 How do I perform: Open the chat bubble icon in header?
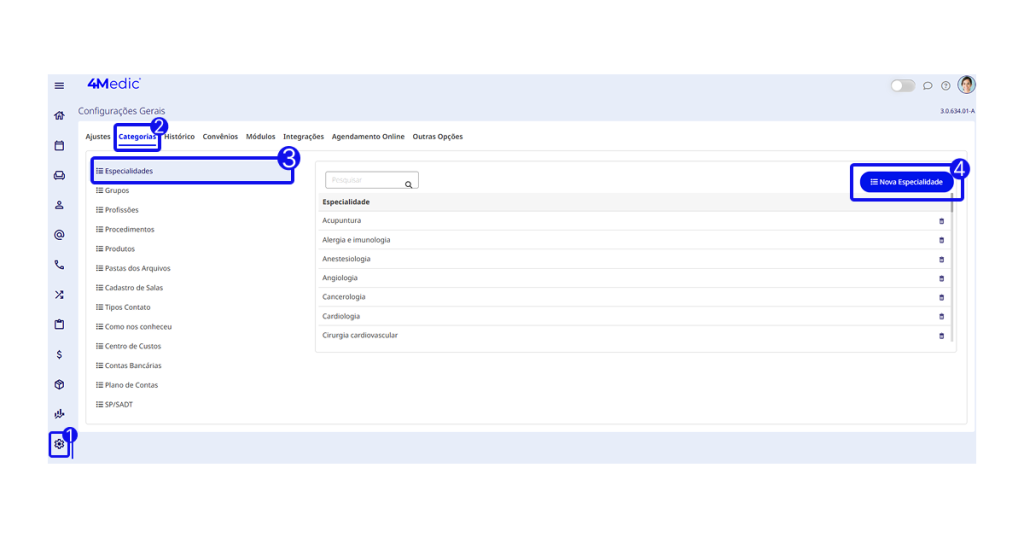[928, 86]
